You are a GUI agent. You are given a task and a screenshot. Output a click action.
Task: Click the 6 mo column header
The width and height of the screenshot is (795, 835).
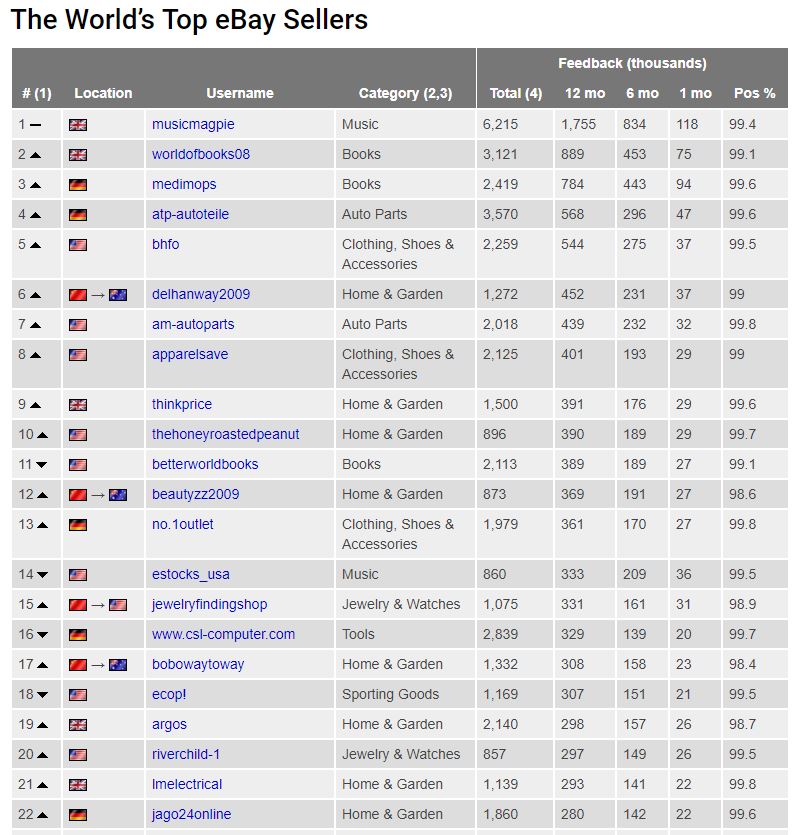pyautogui.click(x=642, y=93)
